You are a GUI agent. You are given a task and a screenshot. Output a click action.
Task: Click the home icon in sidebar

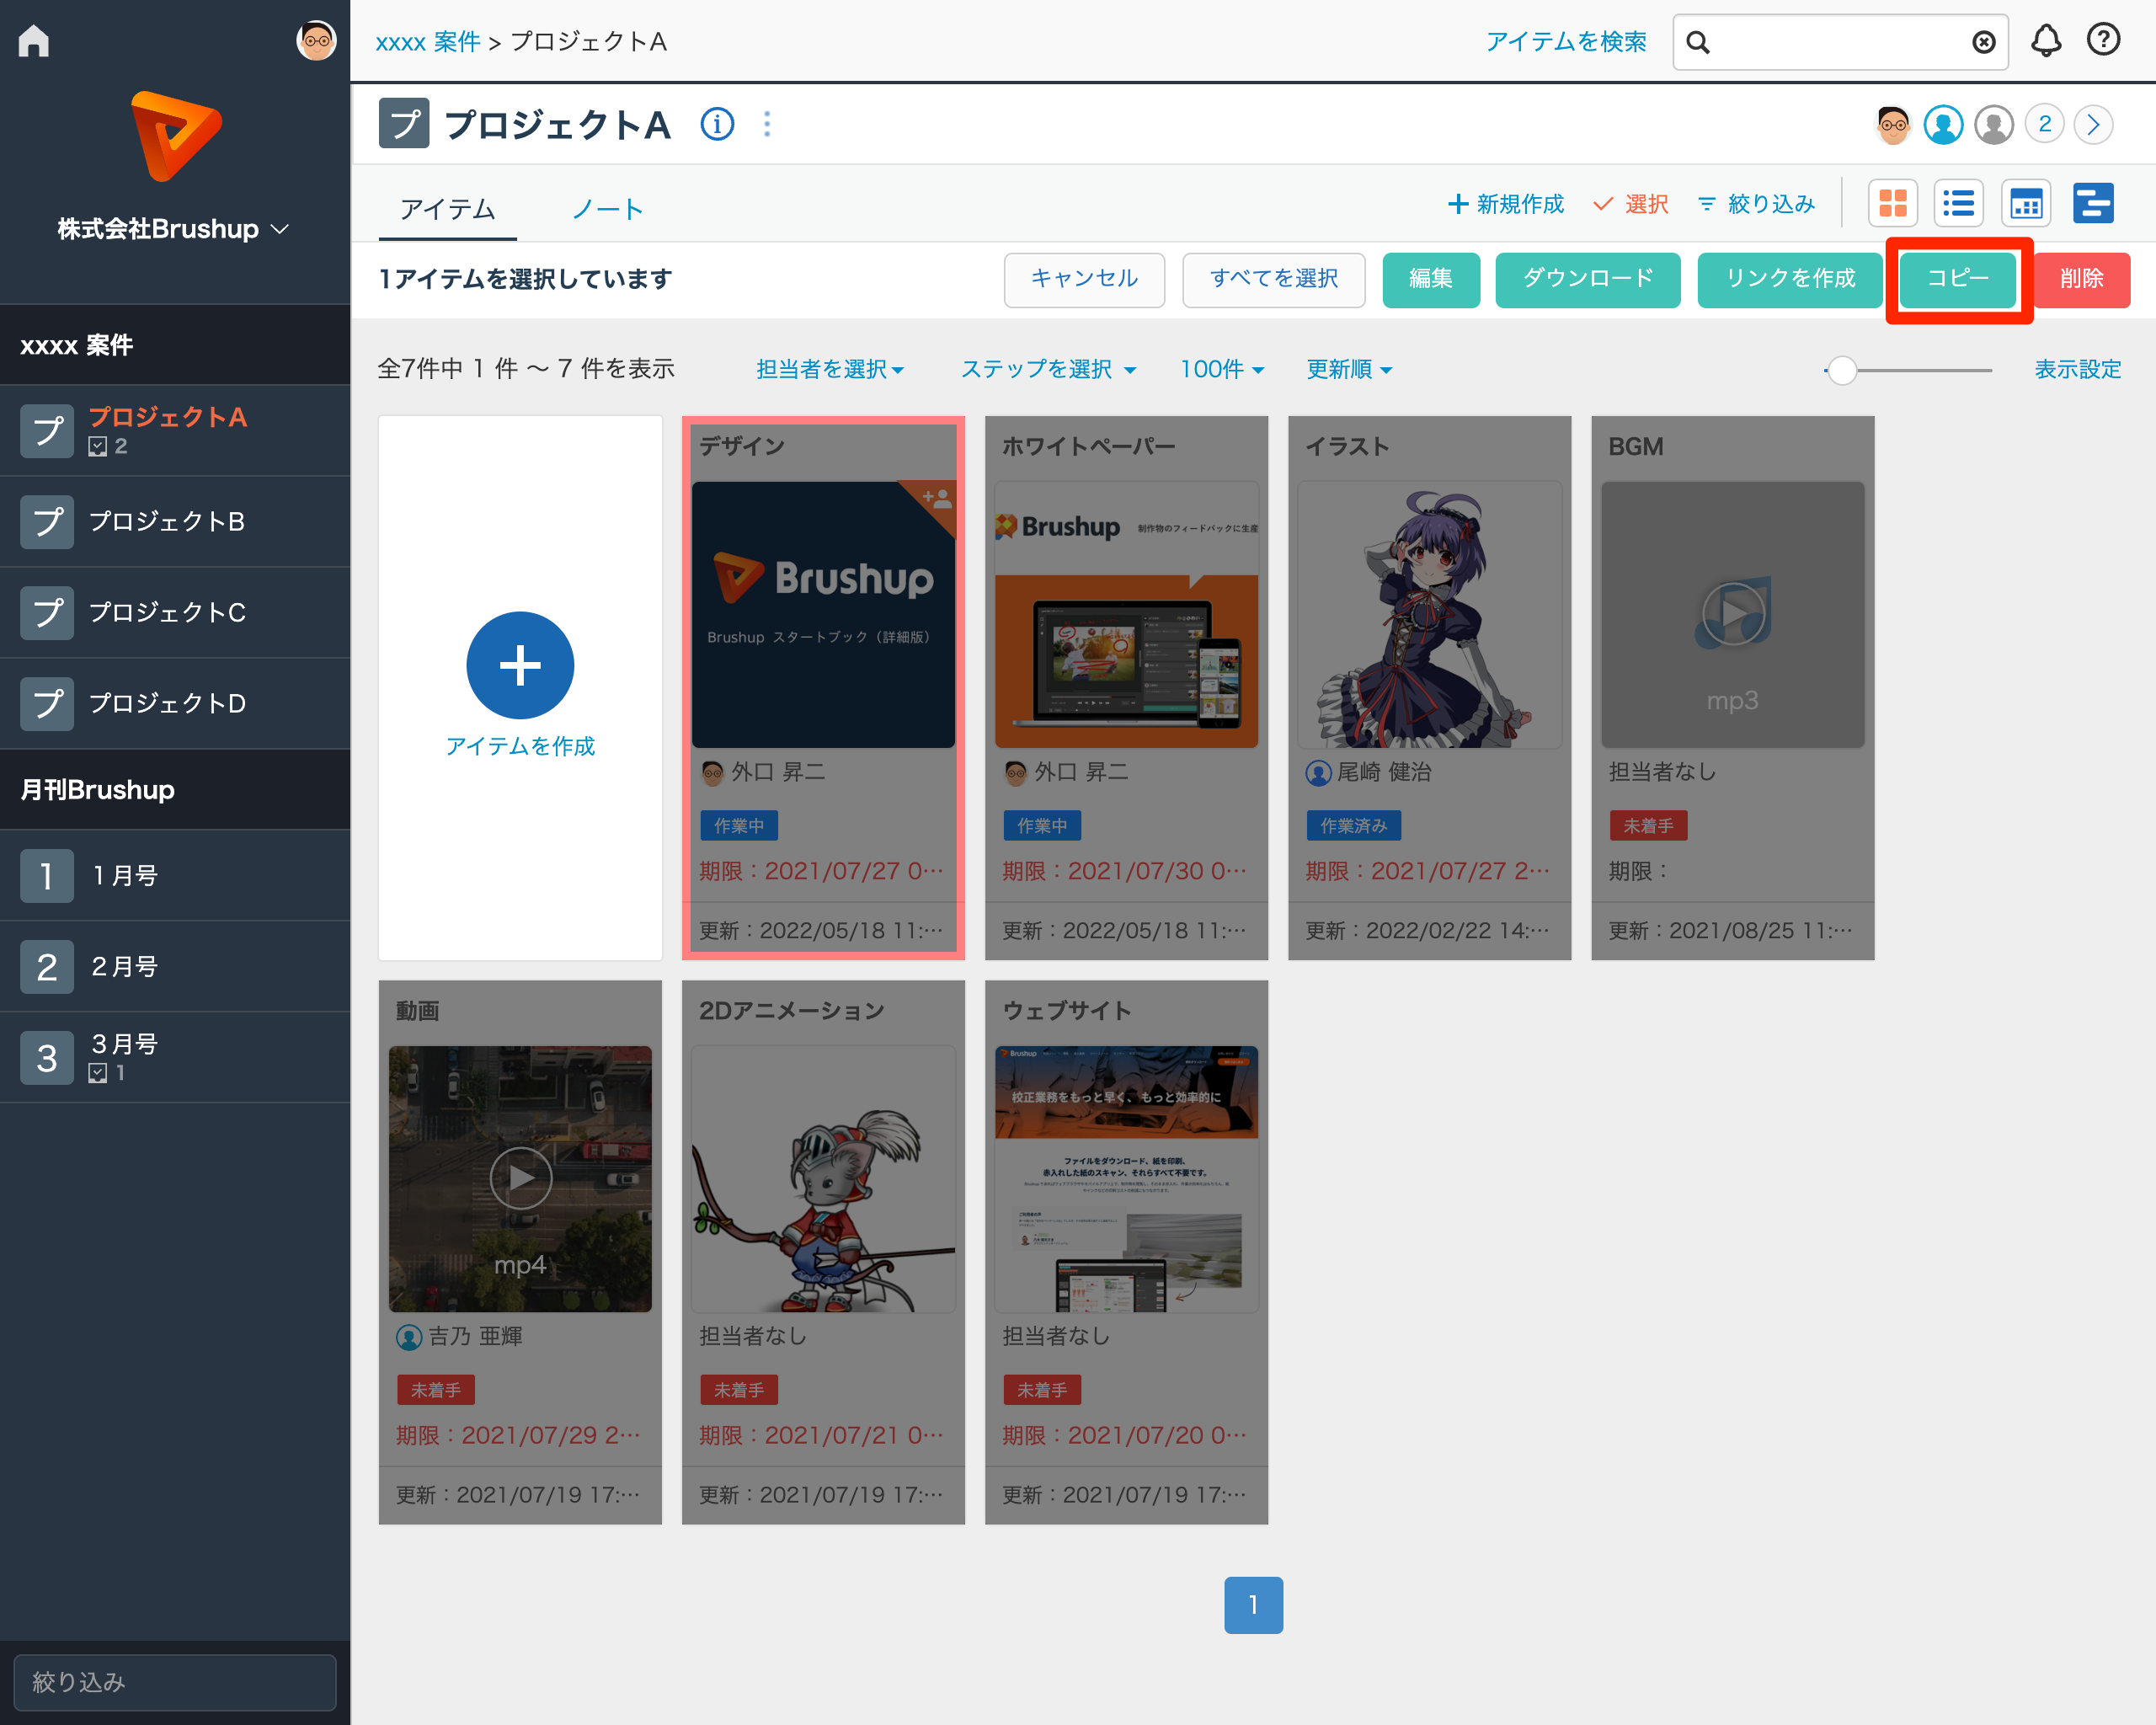(34, 41)
